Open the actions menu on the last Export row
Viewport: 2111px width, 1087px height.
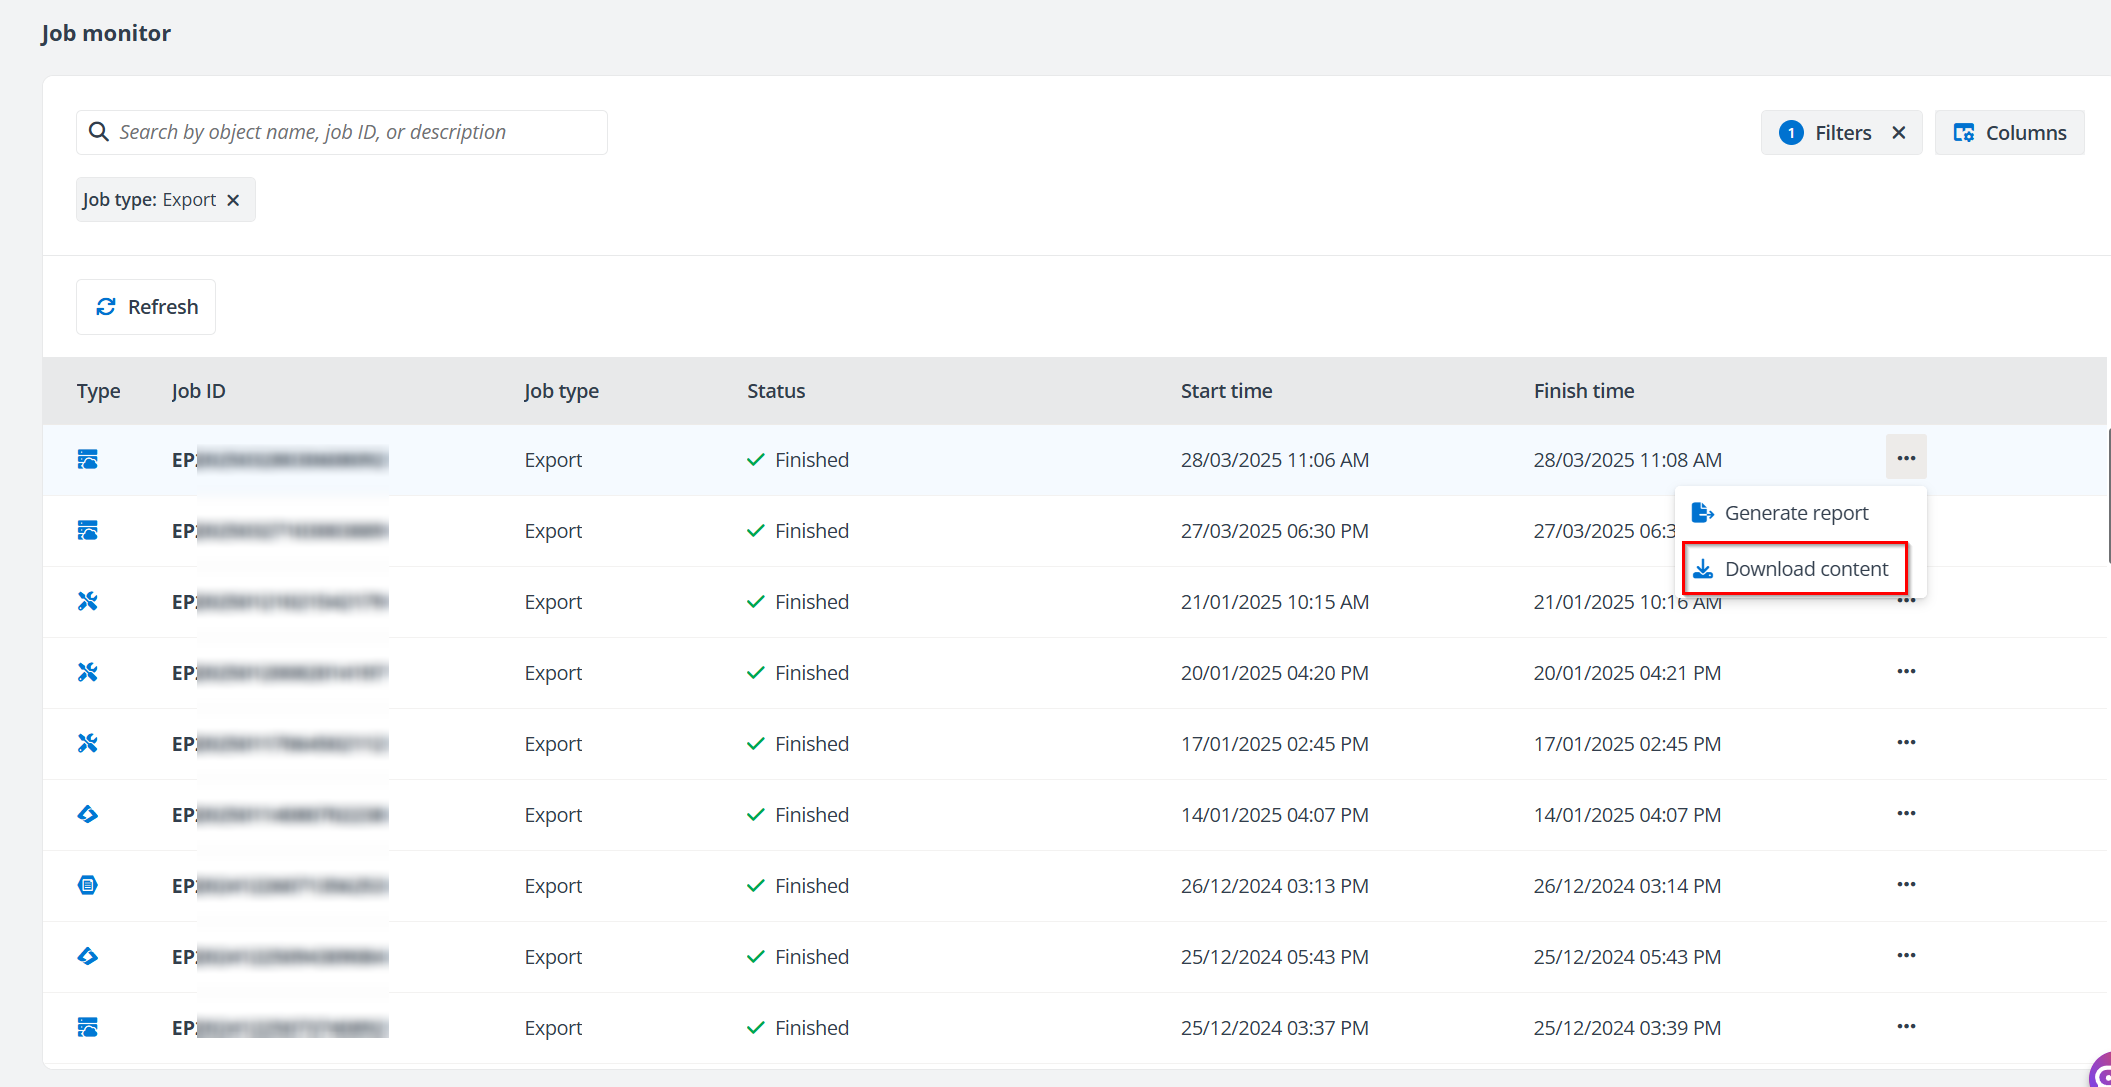pyautogui.click(x=1906, y=1026)
